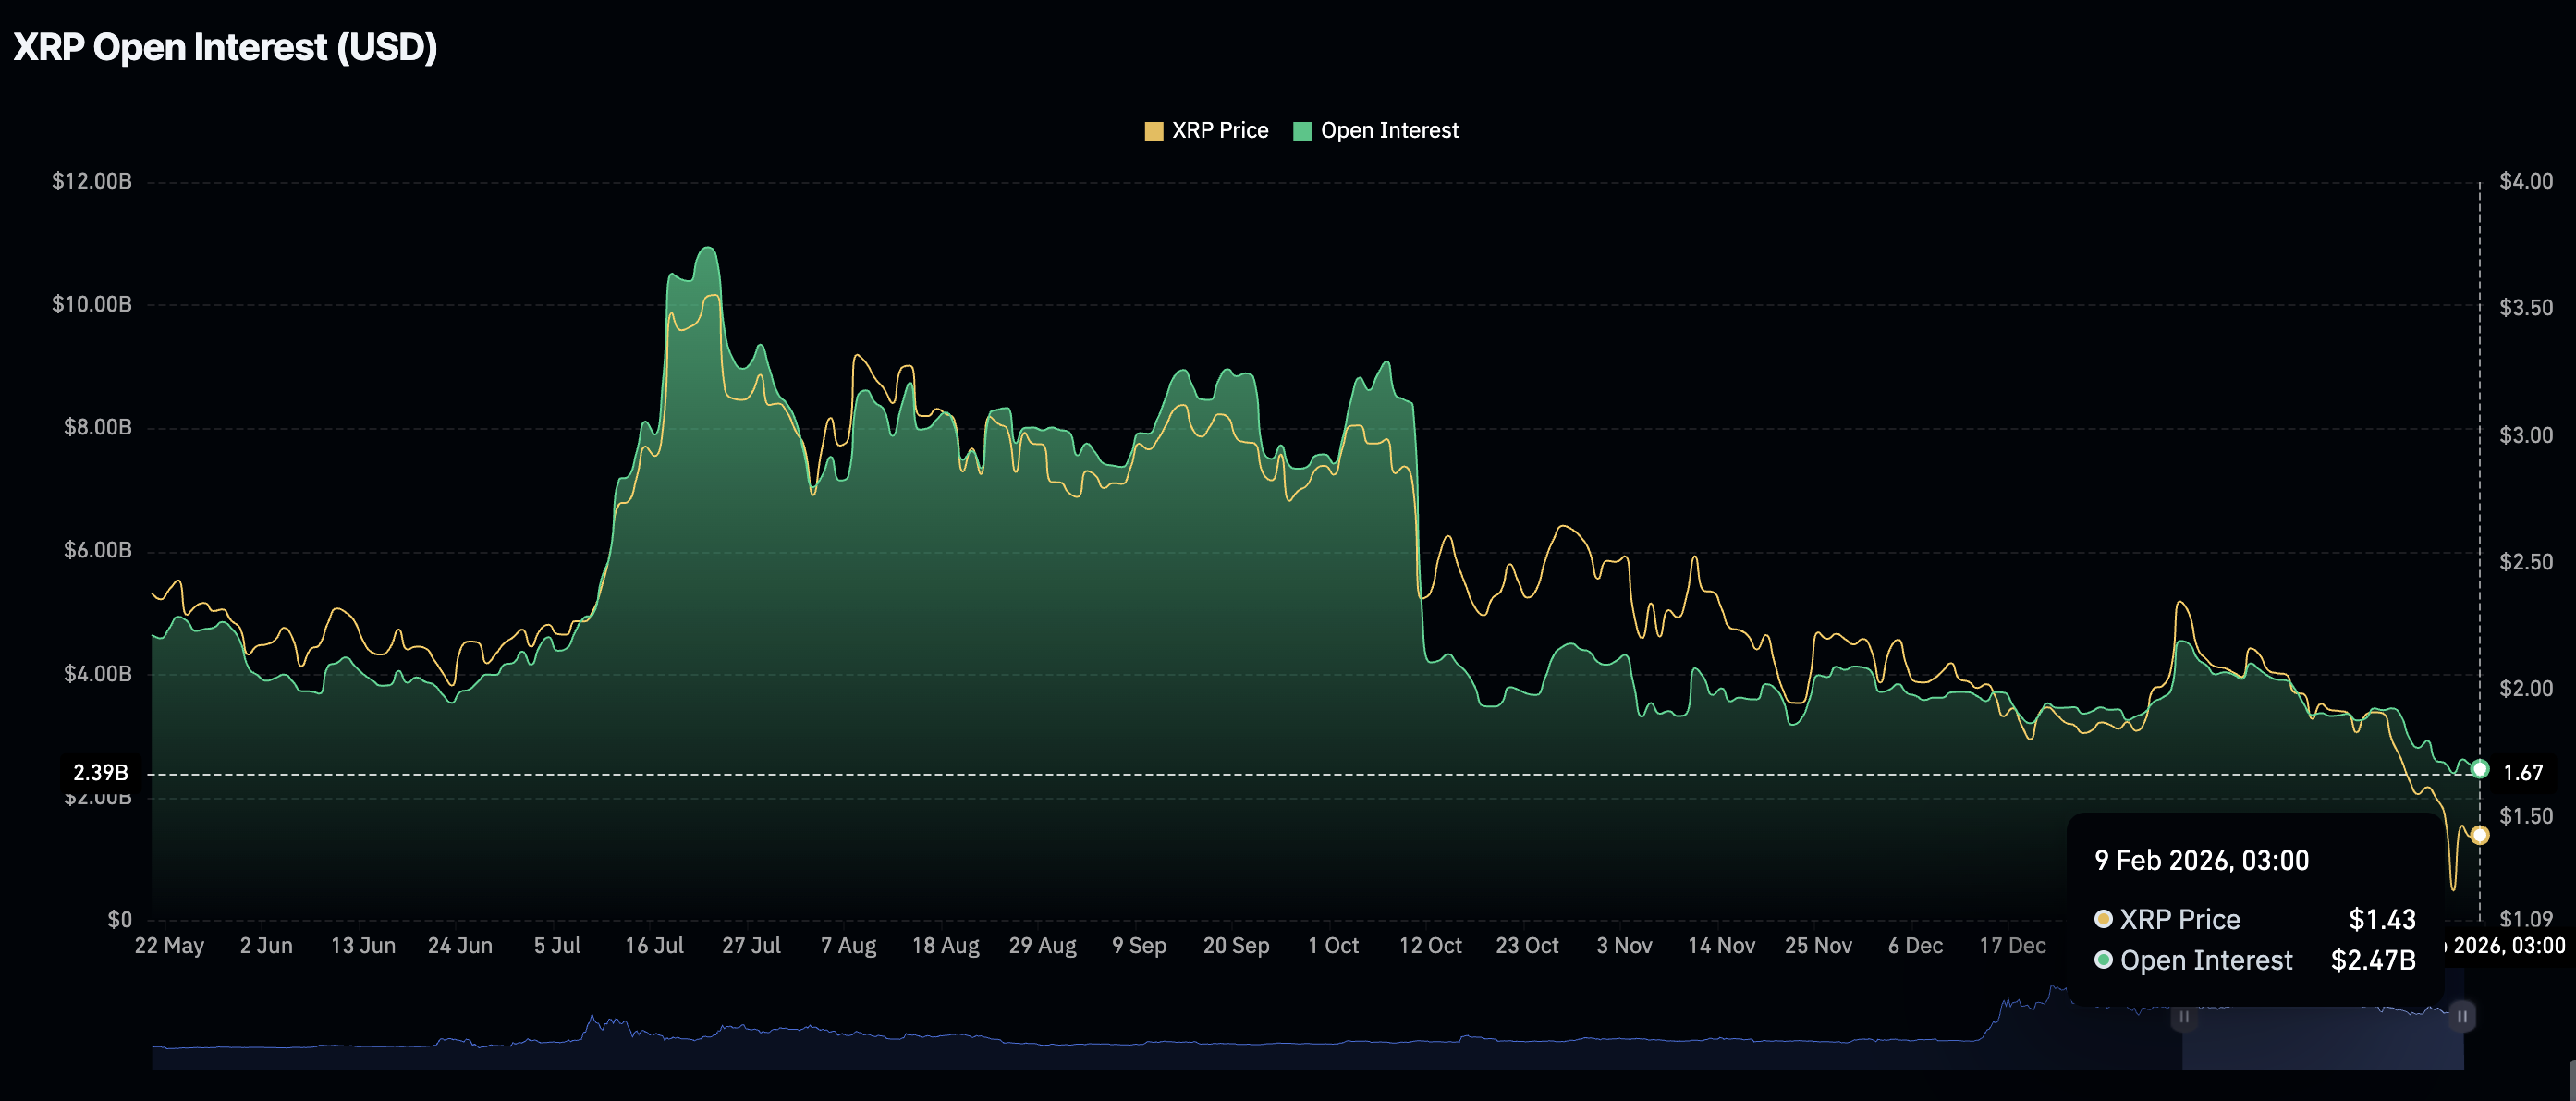Click the $10.00B y-axis label

(x=91, y=304)
